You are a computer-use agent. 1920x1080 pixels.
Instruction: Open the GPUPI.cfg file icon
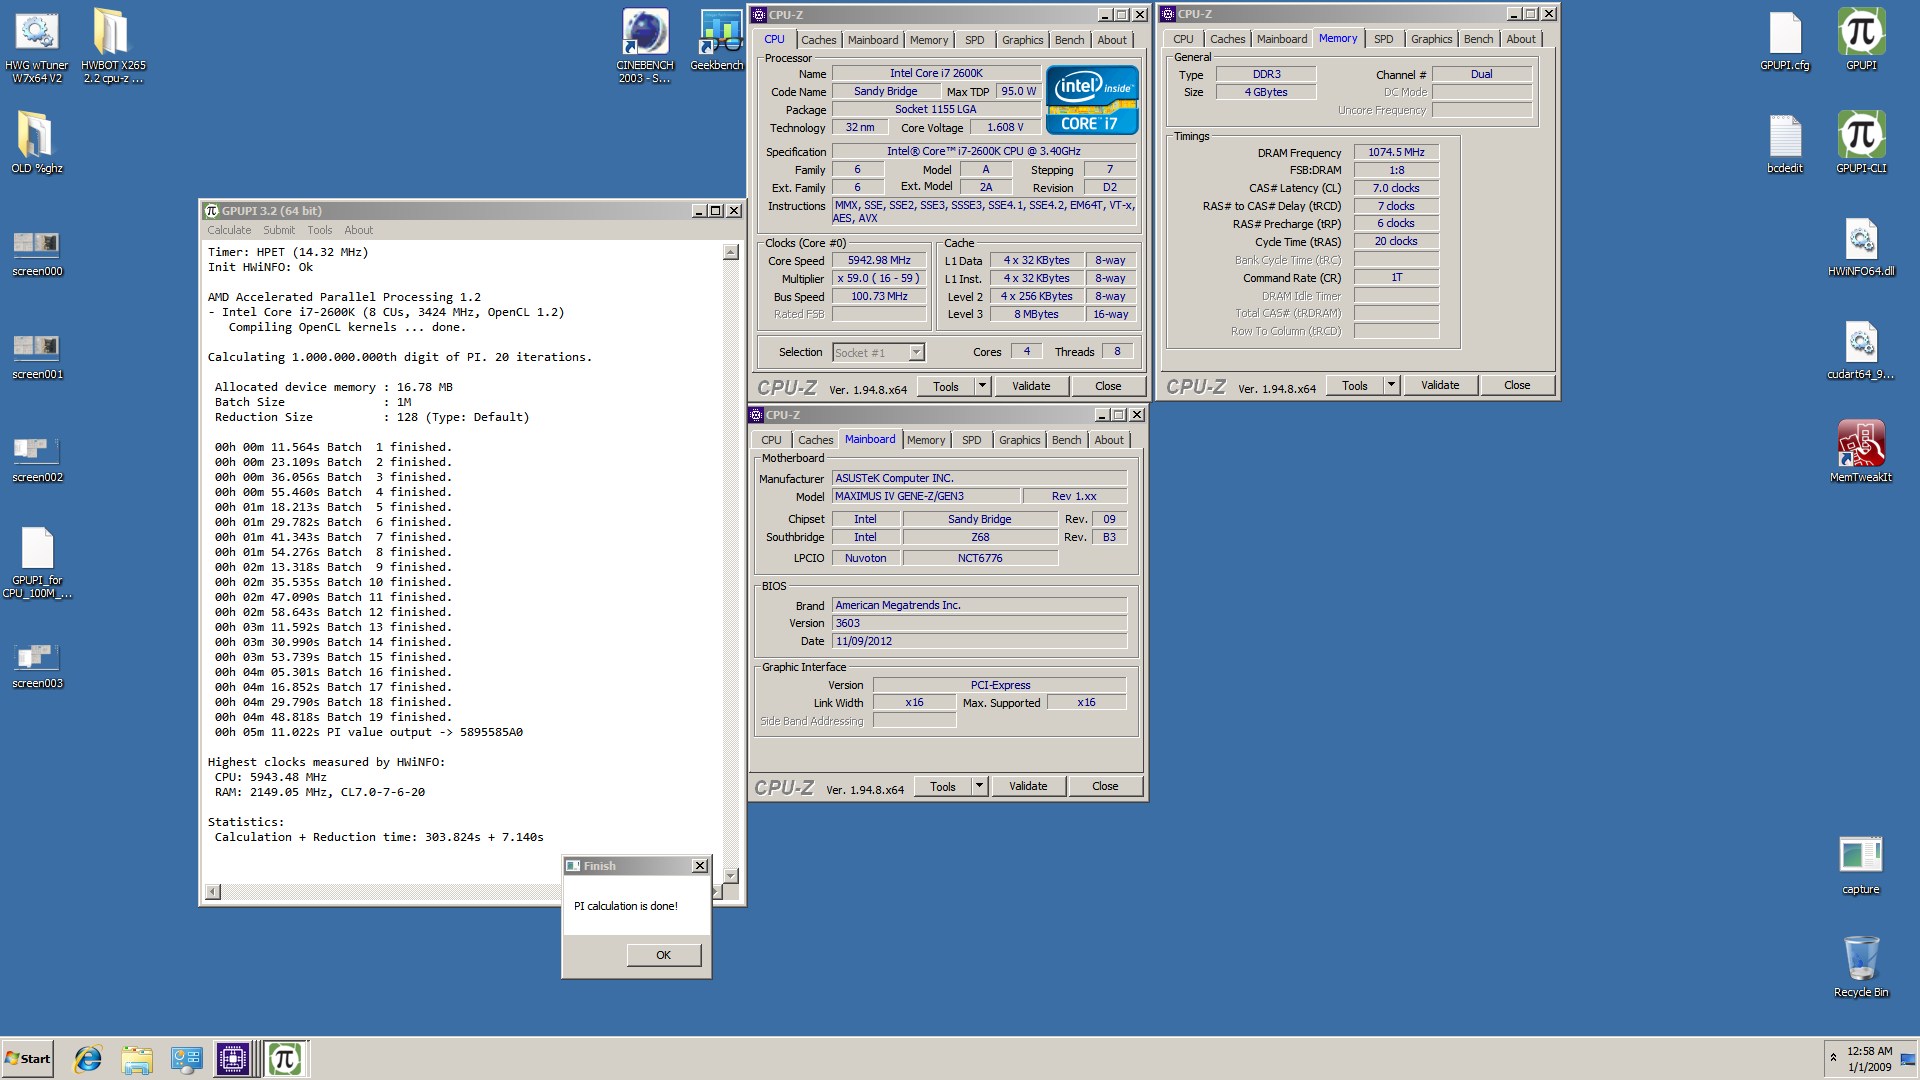1785,40
